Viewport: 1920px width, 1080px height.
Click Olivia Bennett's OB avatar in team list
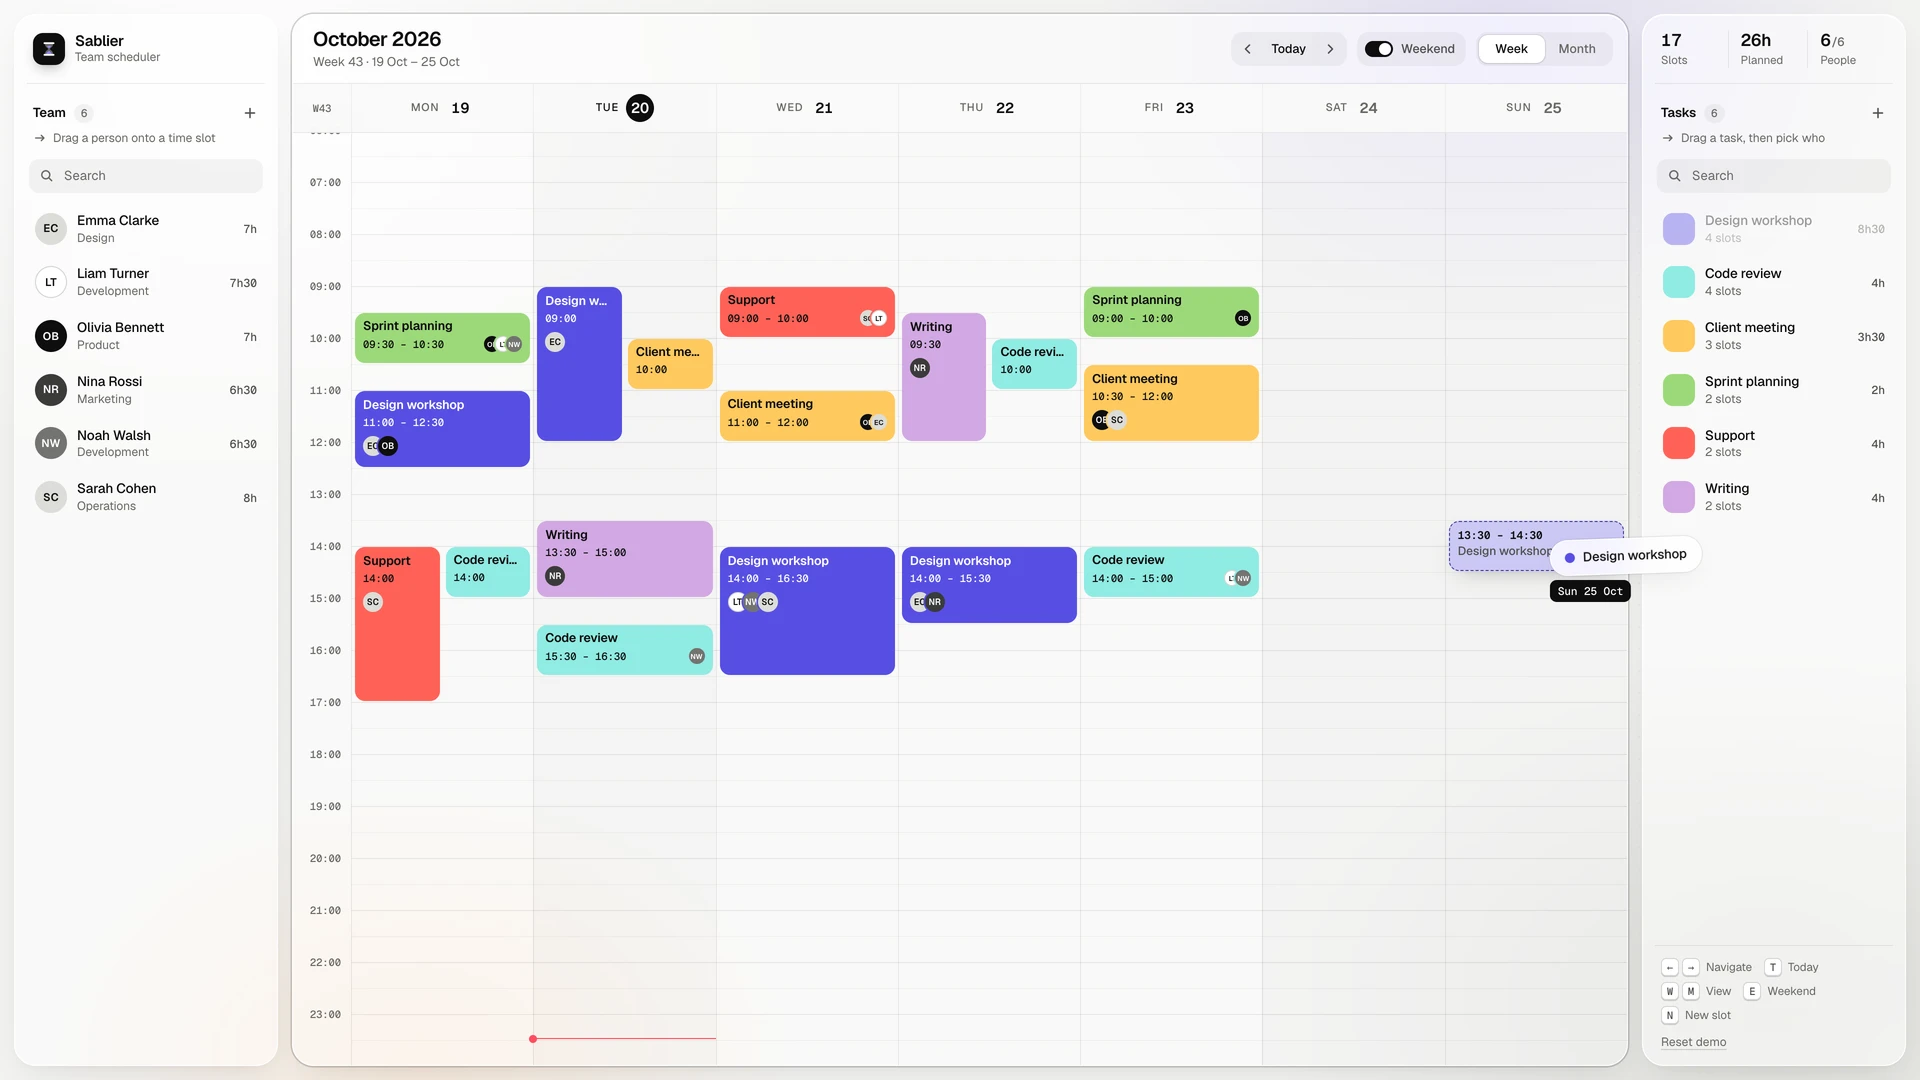tap(51, 336)
